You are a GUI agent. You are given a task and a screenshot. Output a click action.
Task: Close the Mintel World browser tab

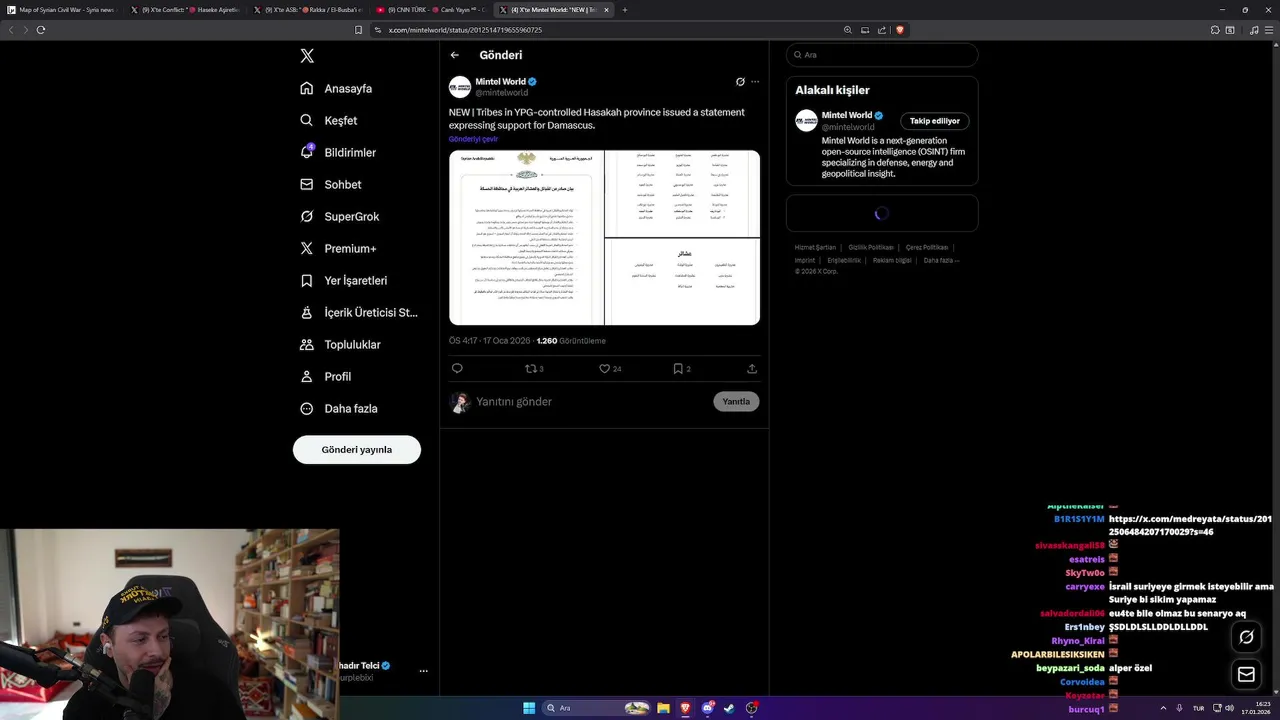[x=606, y=10]
